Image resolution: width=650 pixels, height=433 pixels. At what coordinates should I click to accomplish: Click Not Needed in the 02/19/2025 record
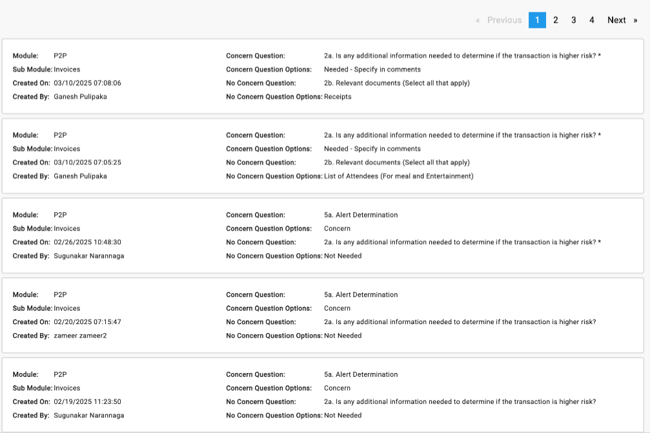click(343, 415)
